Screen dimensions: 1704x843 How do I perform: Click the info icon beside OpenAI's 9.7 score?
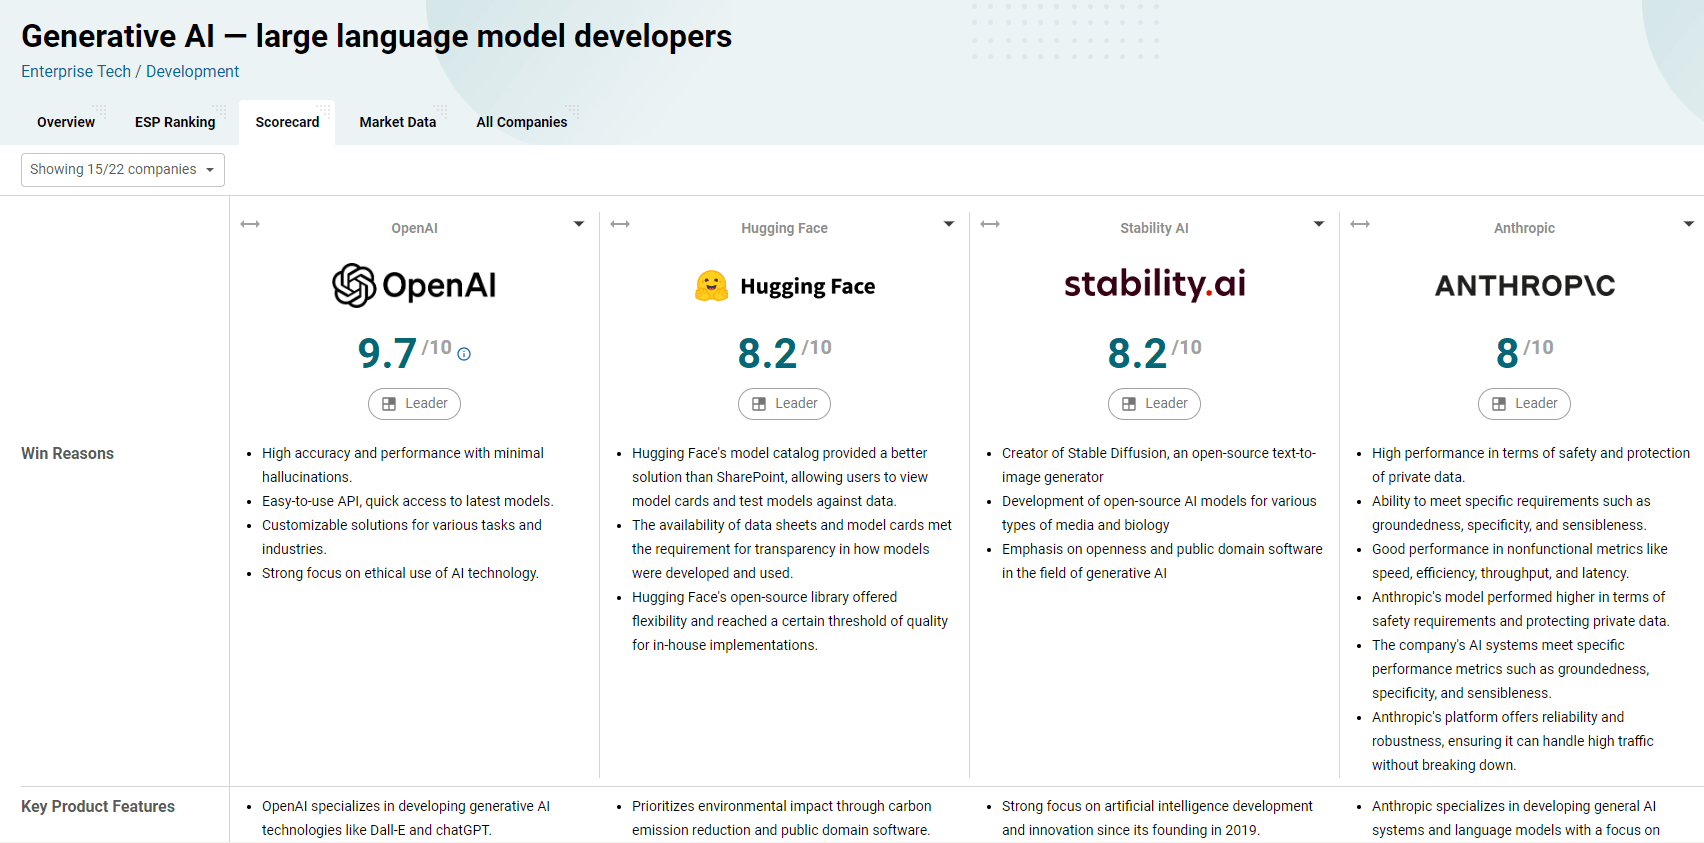tap(464, 354)
